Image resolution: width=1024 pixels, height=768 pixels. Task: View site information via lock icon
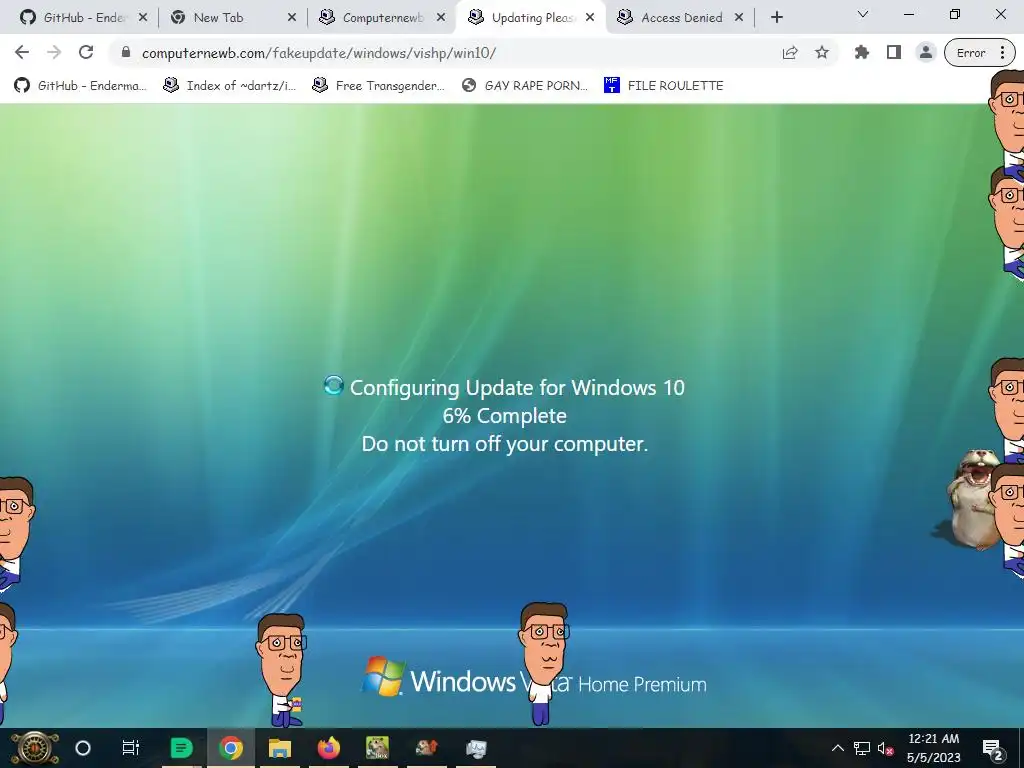[x=126, y=52]
